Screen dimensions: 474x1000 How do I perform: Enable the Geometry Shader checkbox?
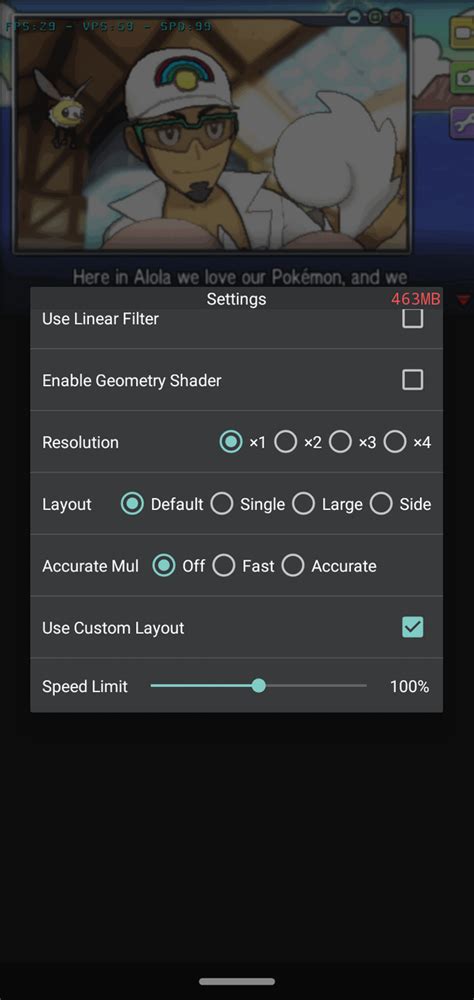413,380
